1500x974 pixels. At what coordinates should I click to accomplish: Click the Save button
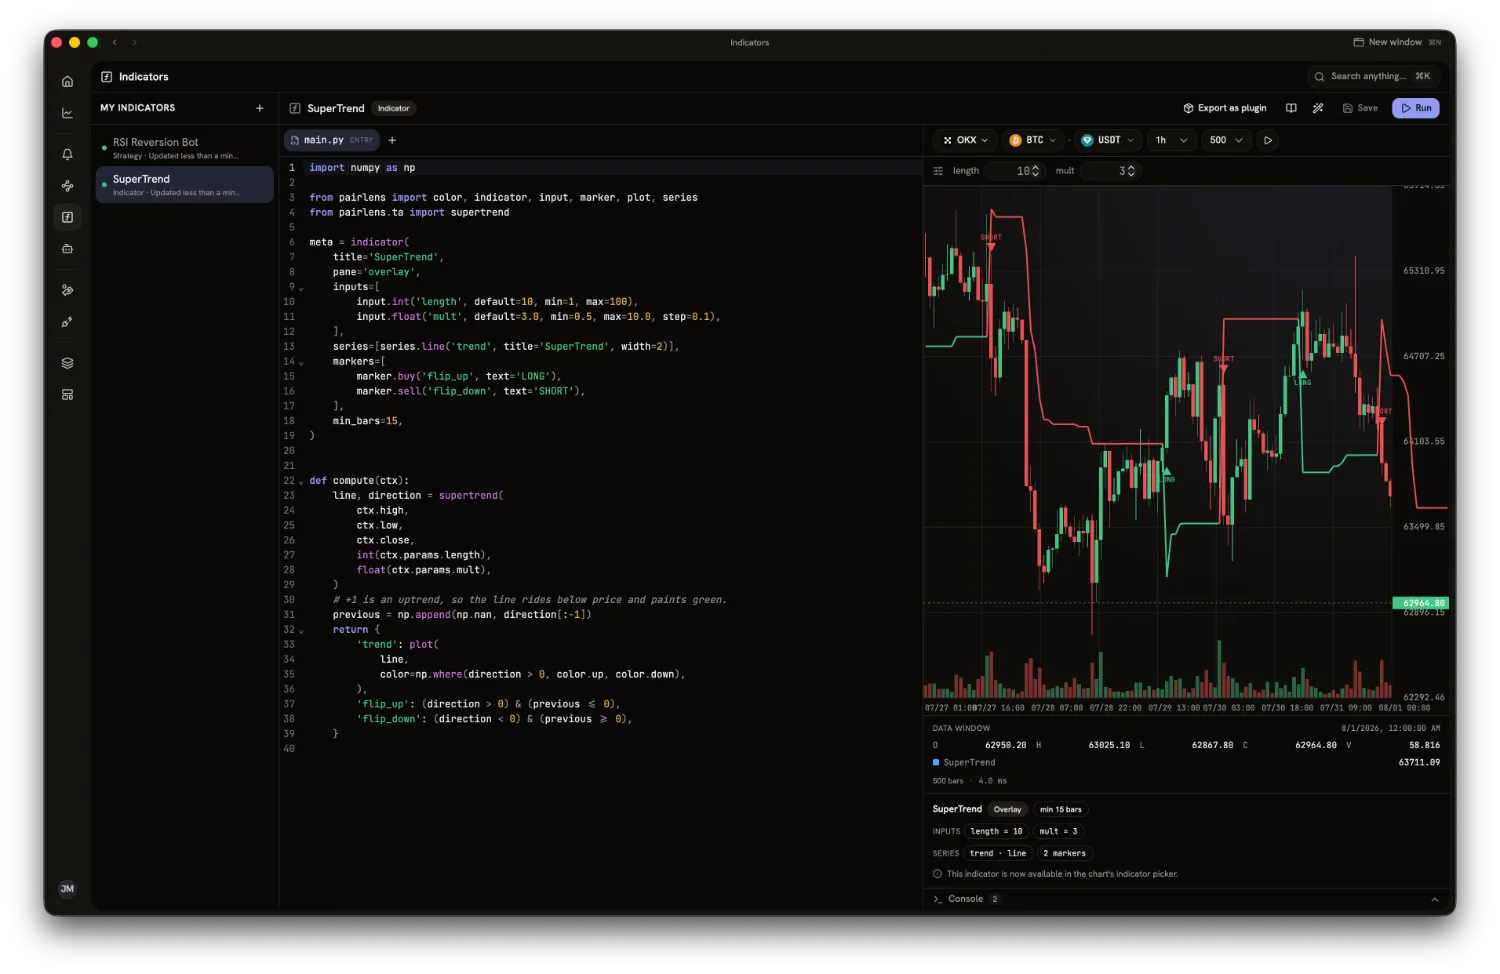pos(1360,108)
